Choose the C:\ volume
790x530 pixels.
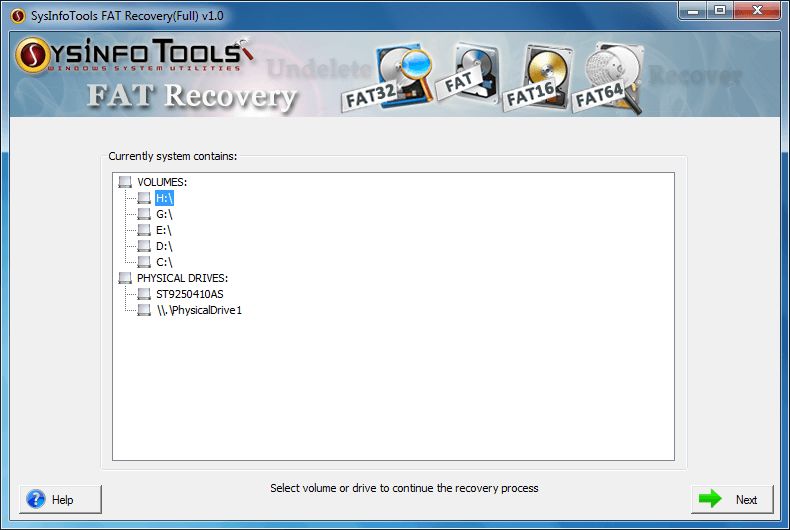[164, 262]
